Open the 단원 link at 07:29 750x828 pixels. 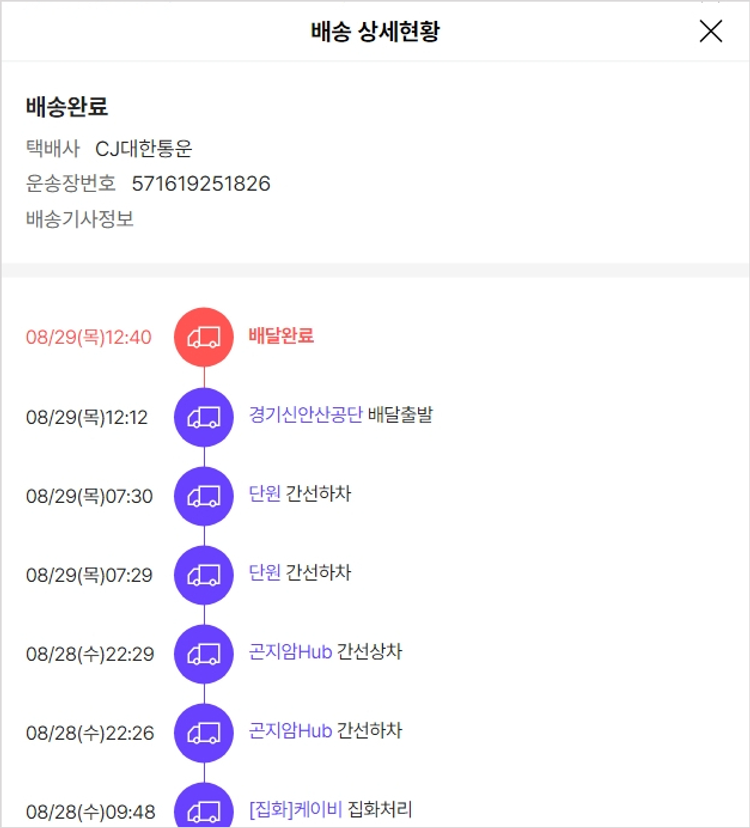265,573
